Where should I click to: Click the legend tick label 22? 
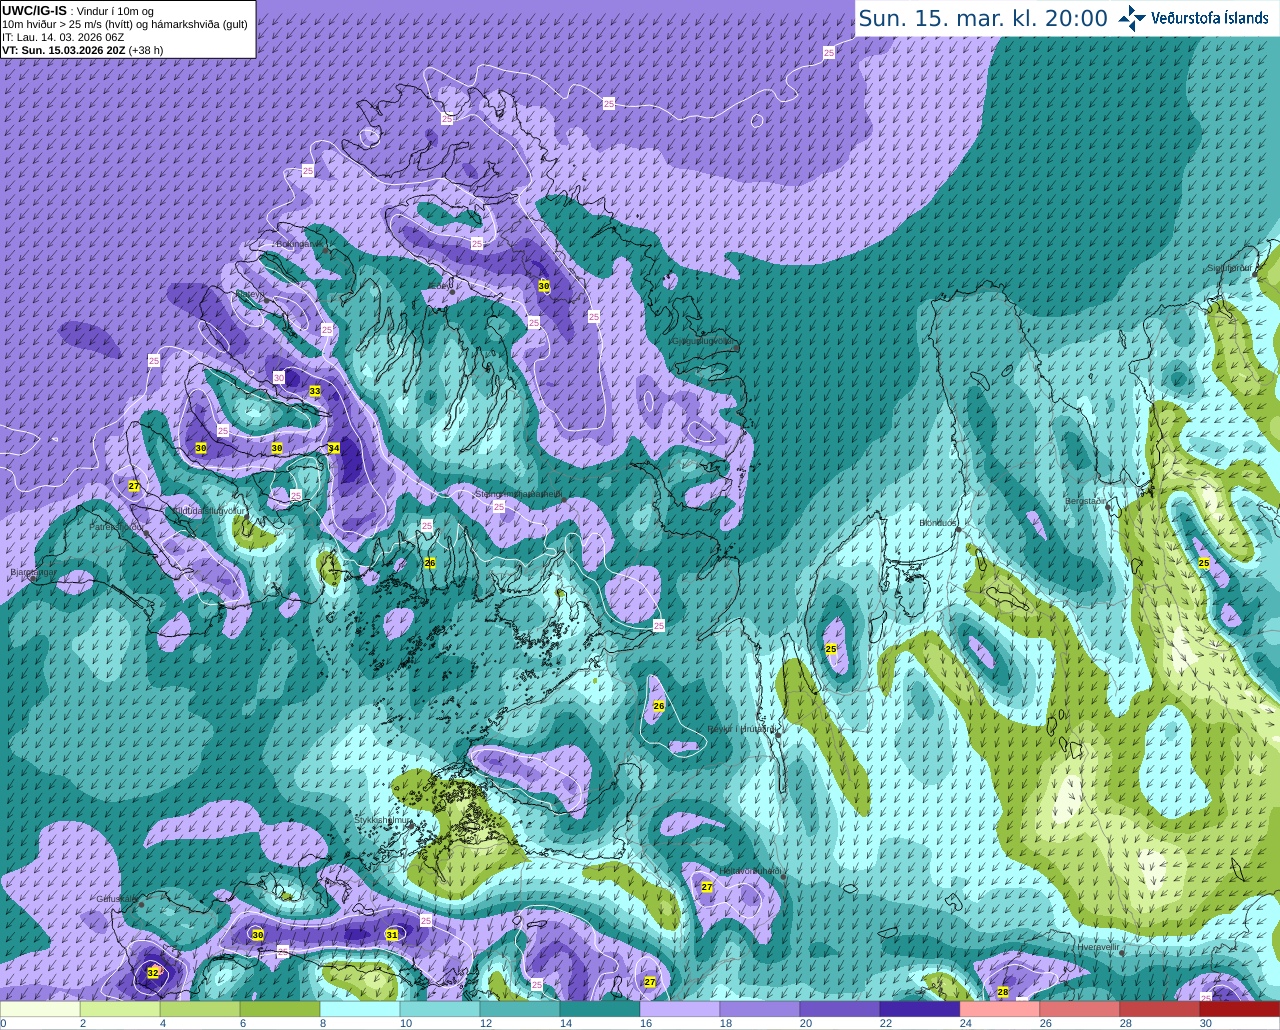(x=885, y=1023)
